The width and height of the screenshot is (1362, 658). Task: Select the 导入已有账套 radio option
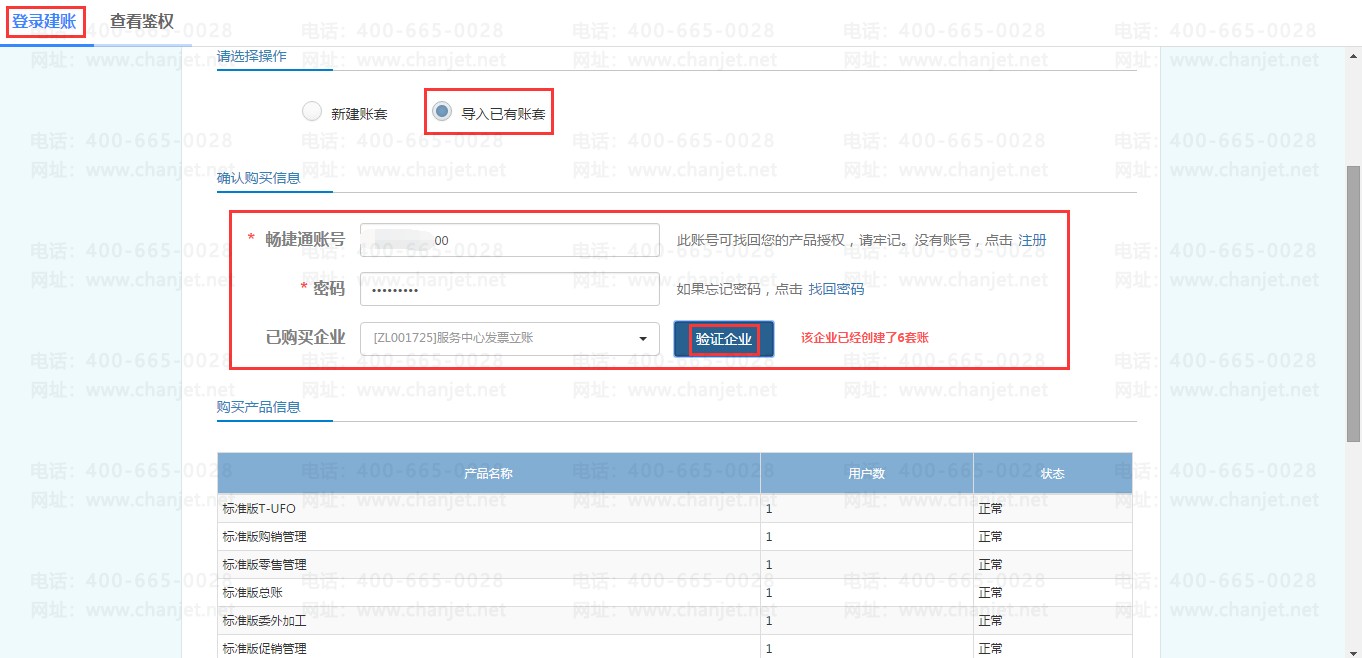441,112
